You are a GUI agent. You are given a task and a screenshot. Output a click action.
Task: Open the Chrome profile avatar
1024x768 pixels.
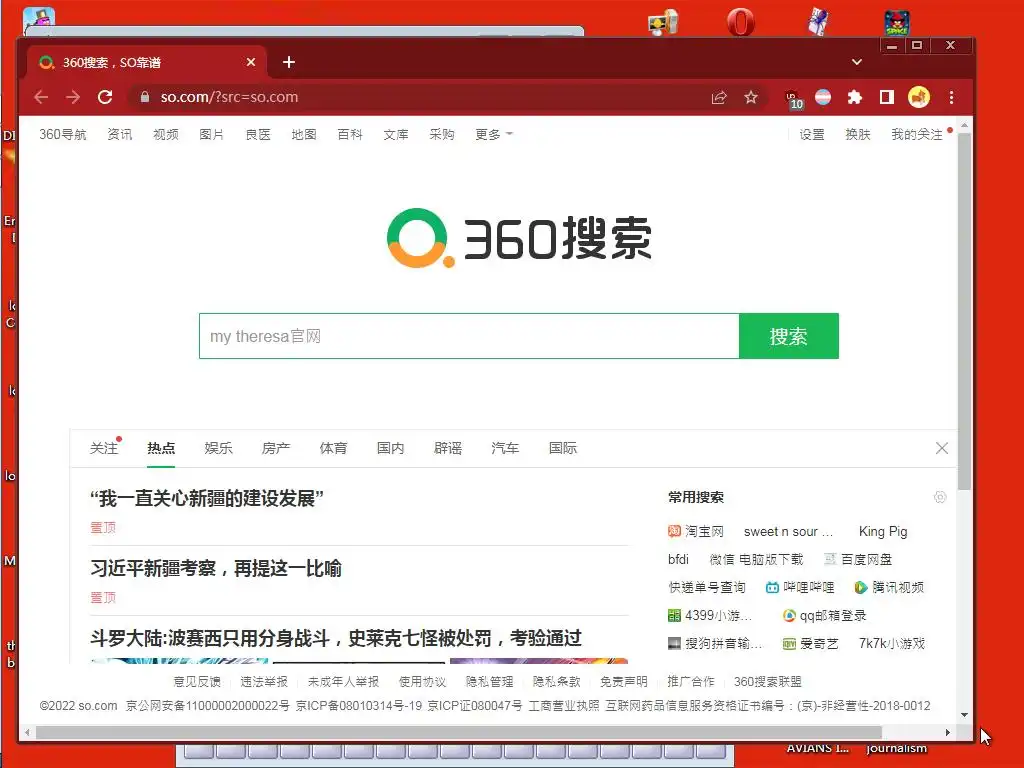pos(919,97)
